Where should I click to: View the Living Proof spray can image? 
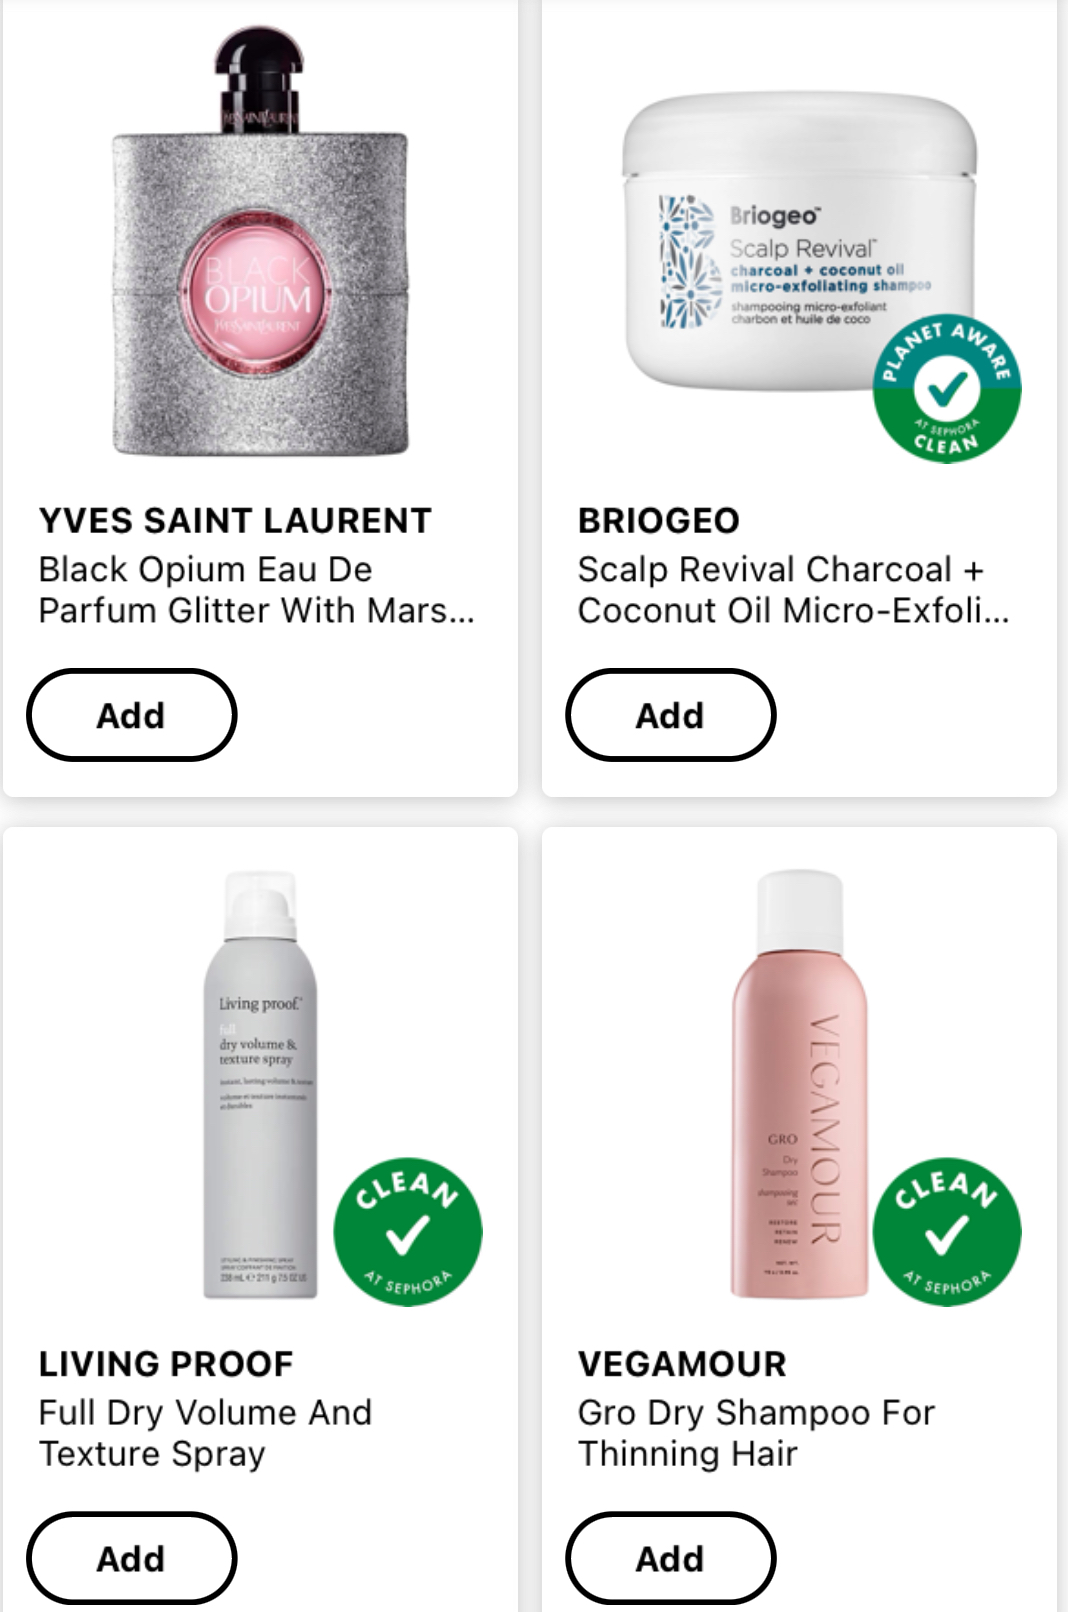[260, 1085]
